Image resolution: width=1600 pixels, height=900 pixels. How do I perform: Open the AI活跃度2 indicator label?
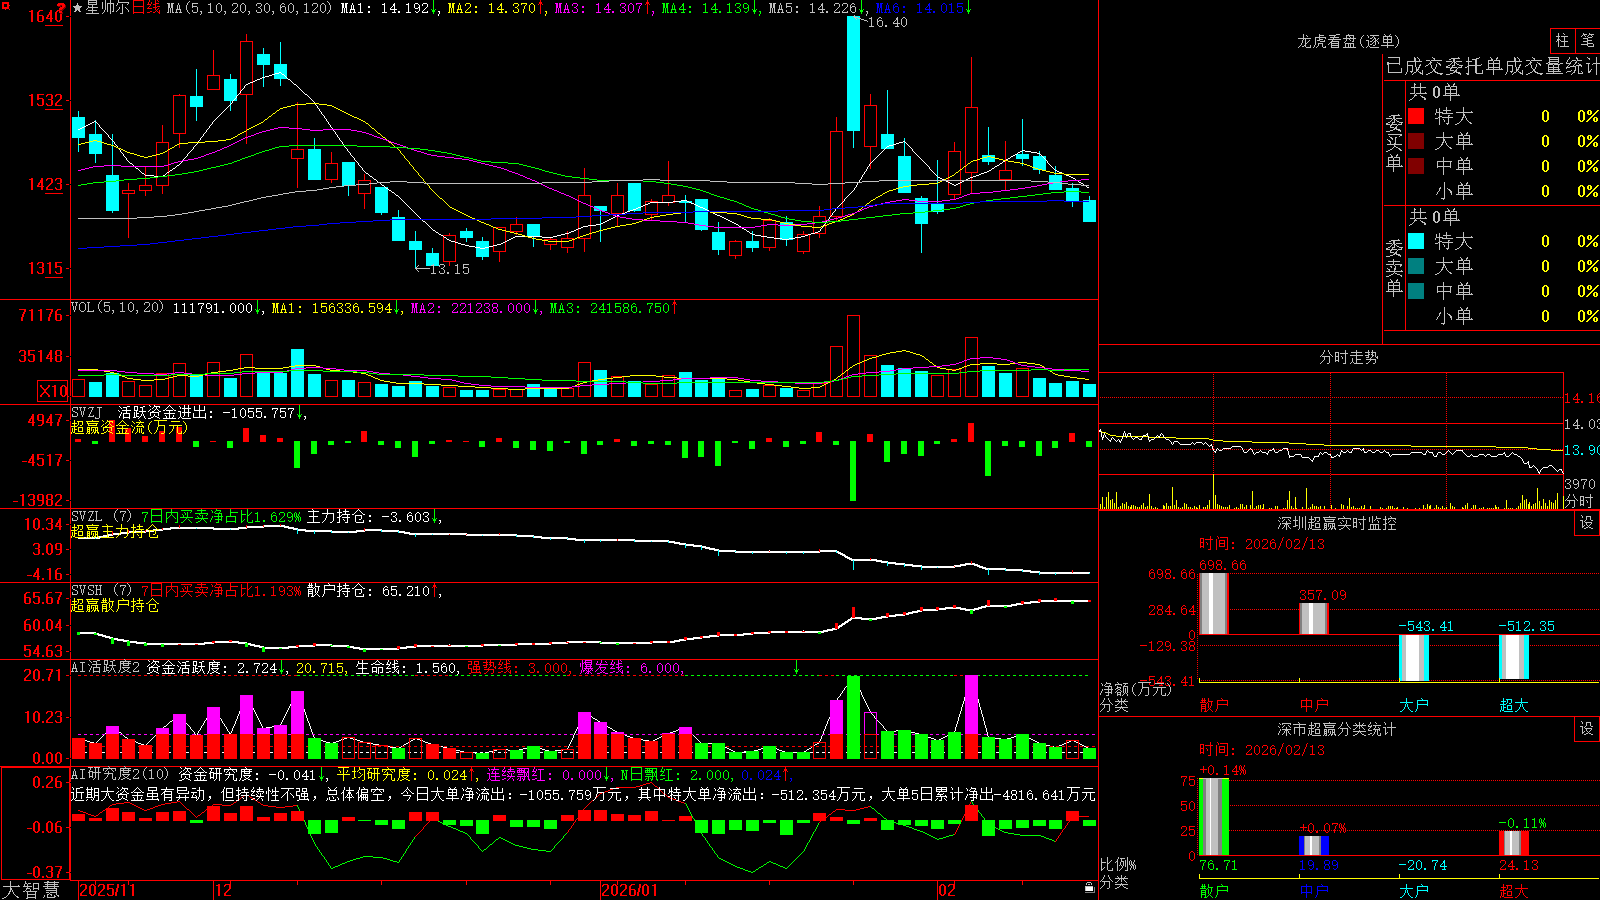tap(105, 667)
